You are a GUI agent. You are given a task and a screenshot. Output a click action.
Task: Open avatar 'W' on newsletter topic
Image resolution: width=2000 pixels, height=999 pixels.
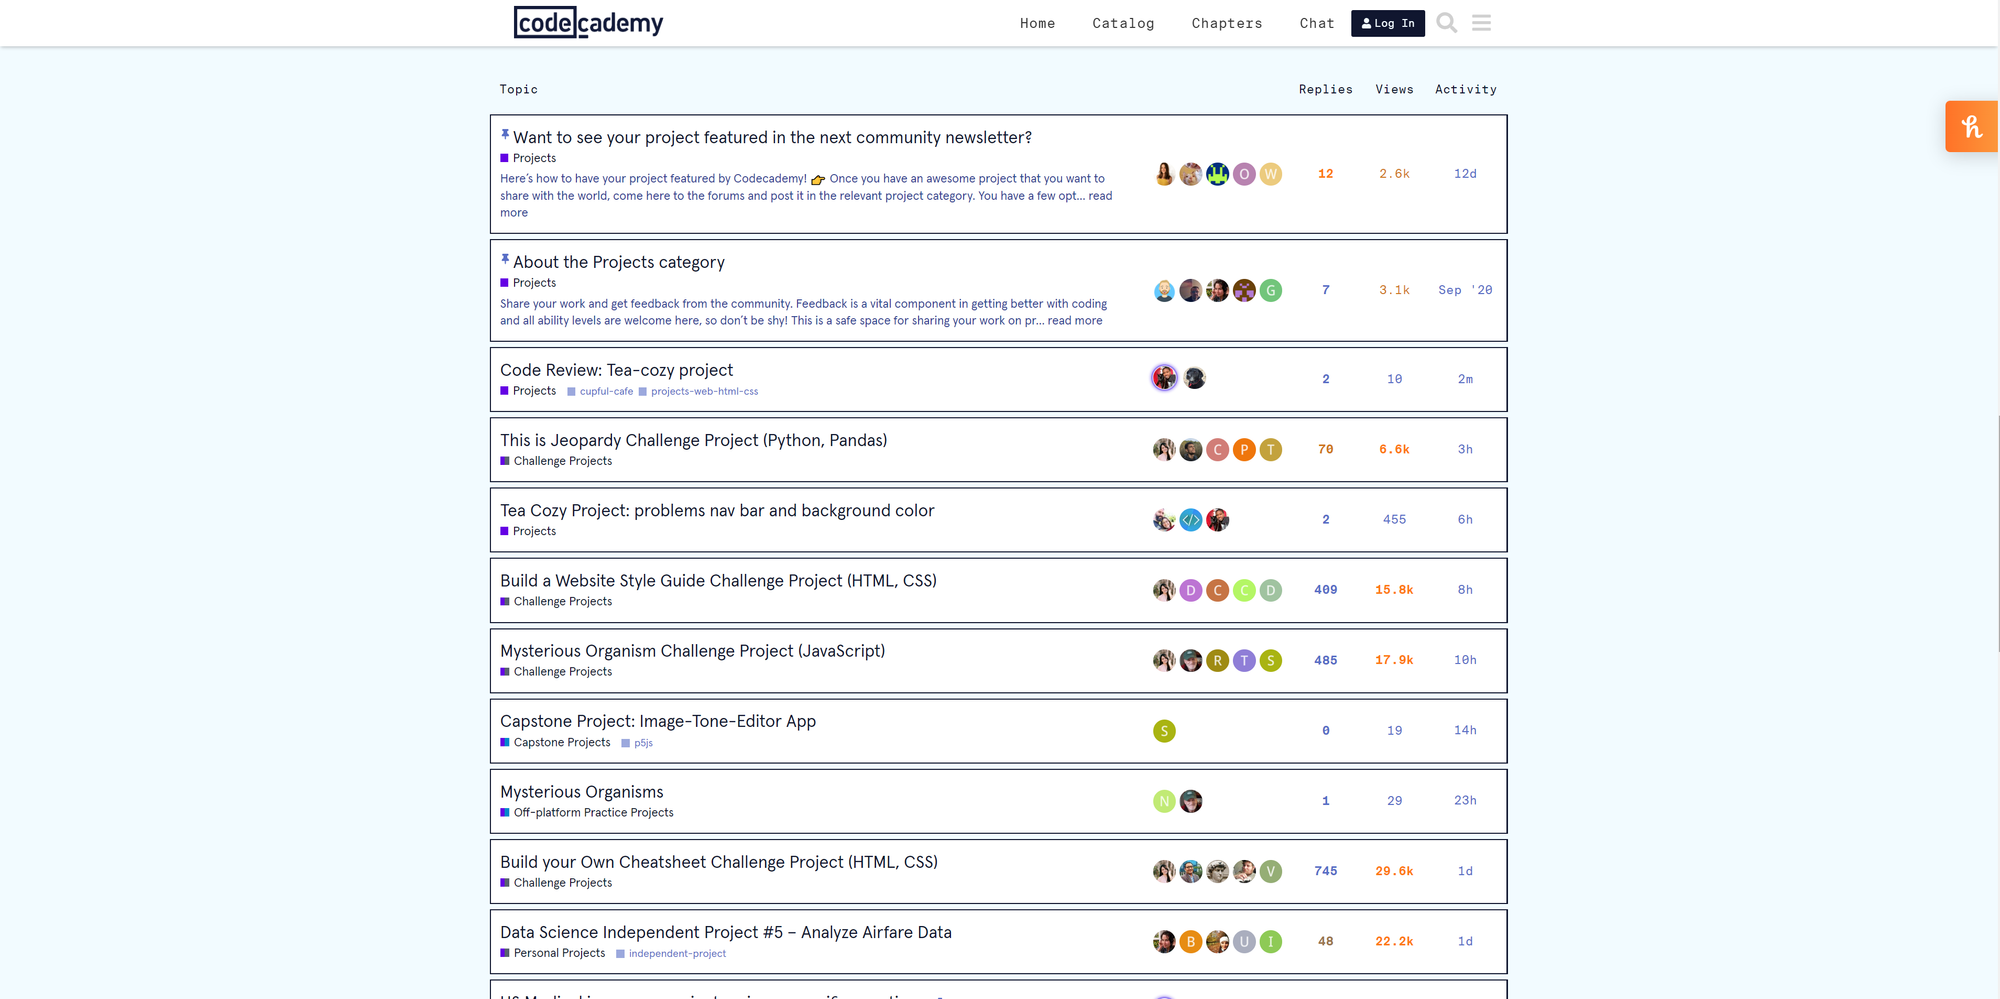pos(1271,174)
